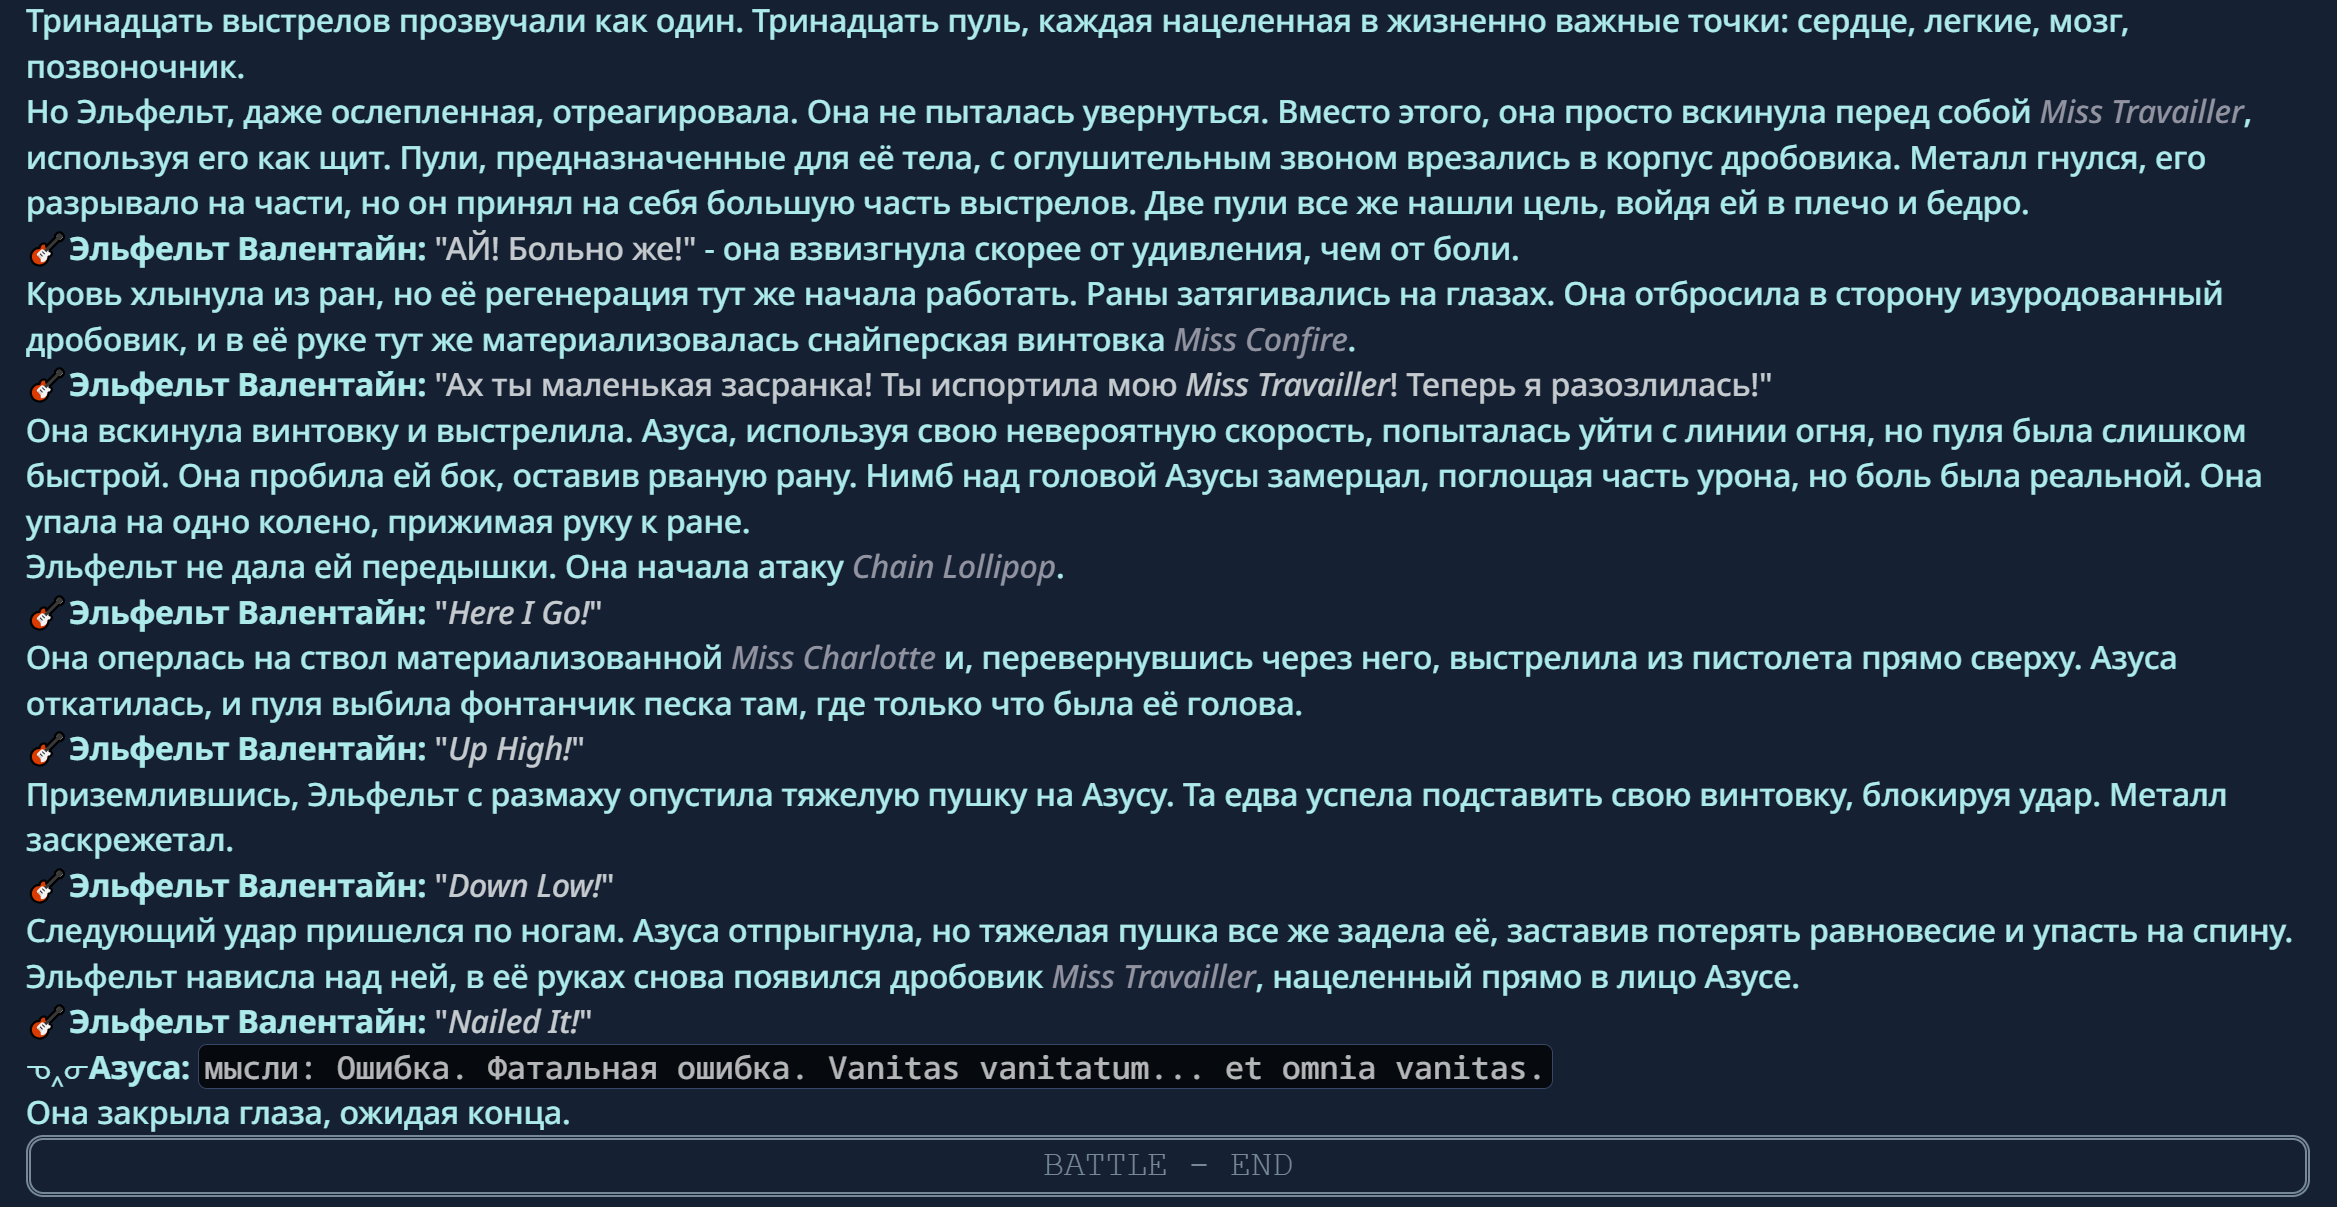This screenshot has width=2337, height=1207.
Task: Click guitar icon before "Ах ты маленькая засранка" line
Action: pos(45,385)
